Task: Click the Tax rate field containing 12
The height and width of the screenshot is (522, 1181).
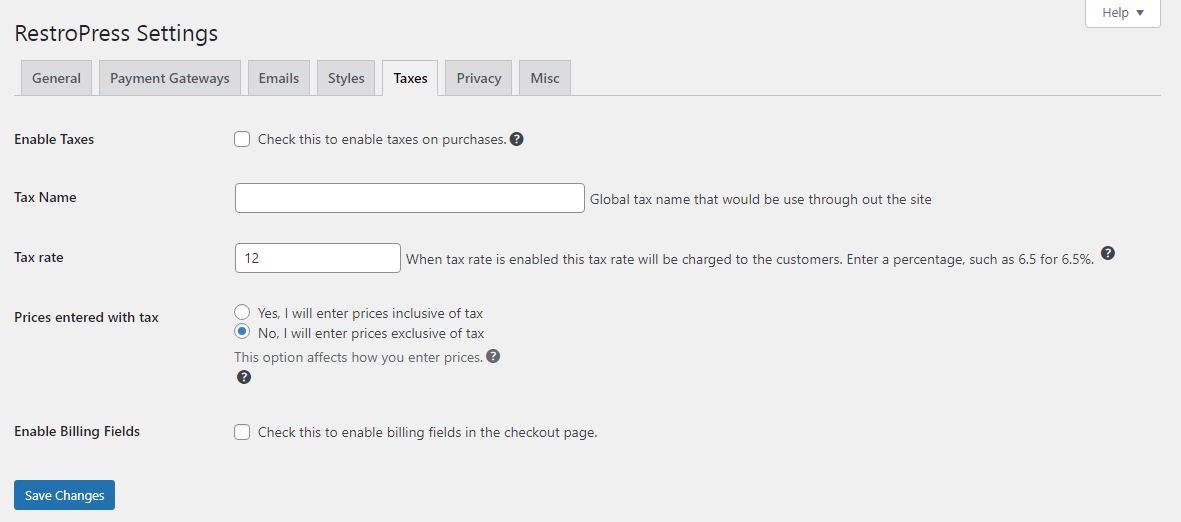Action: click(318, 258)
